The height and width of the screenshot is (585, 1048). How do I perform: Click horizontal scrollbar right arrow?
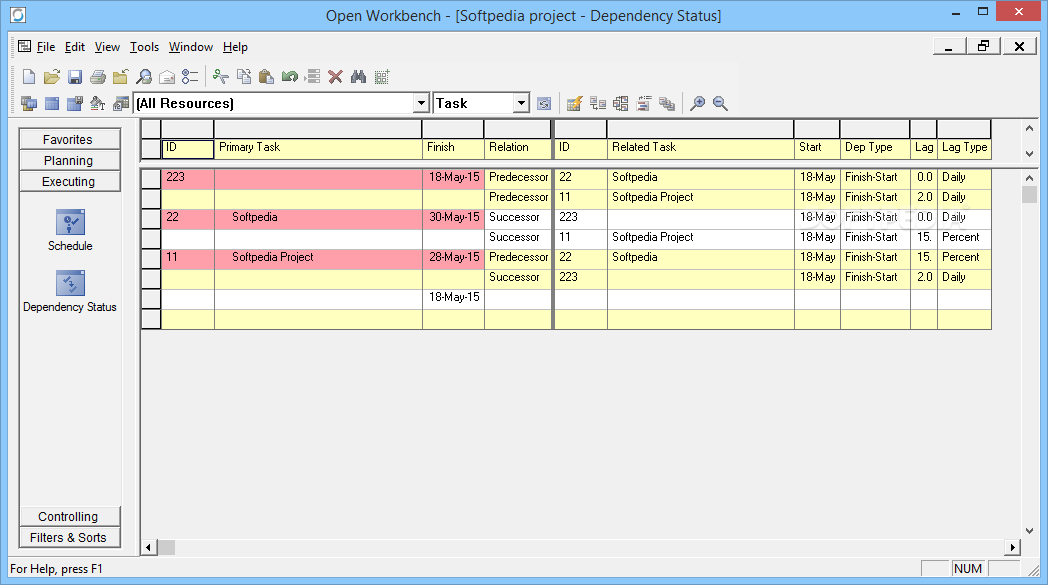coord(1013,548)
